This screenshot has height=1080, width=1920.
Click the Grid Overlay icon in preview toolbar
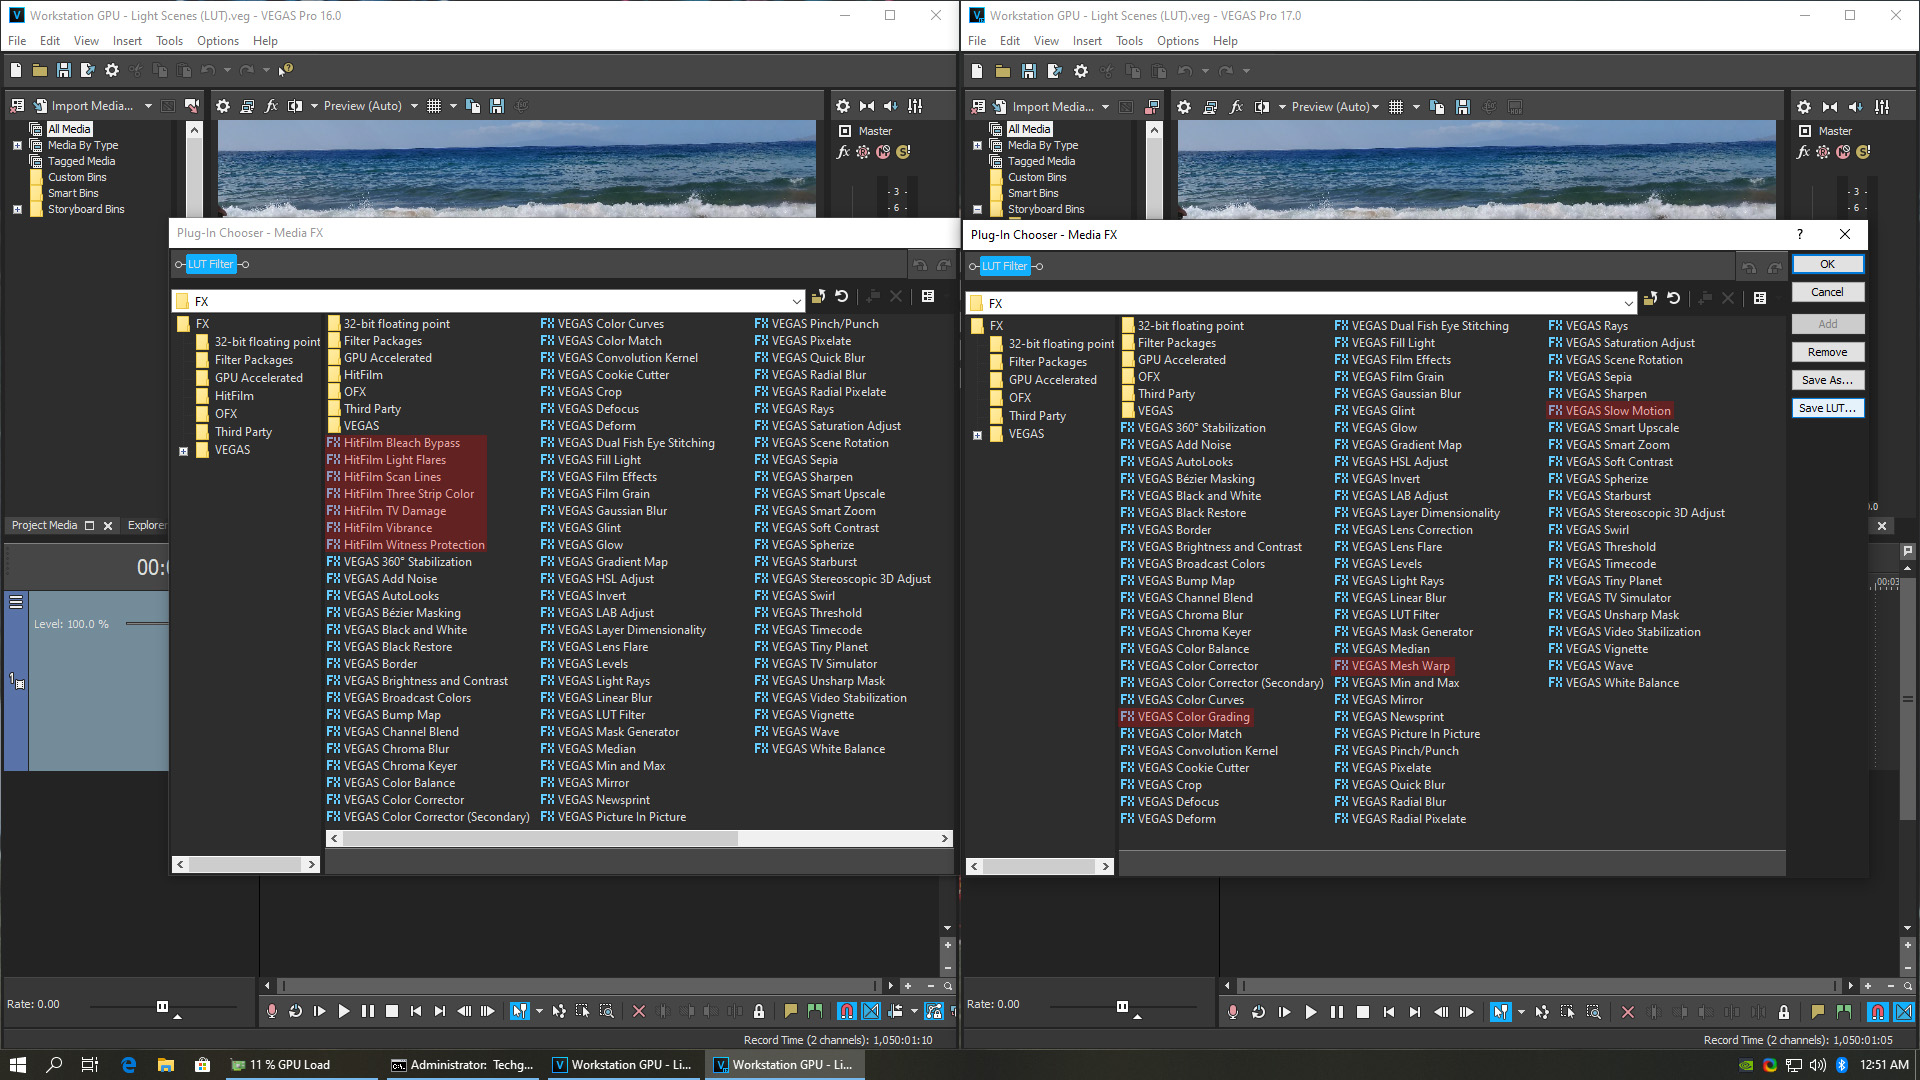pos(436,105)
